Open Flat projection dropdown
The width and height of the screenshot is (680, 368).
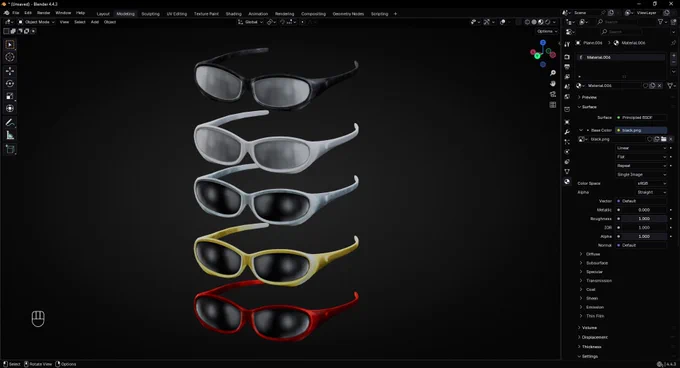click(x=641, y=157)
